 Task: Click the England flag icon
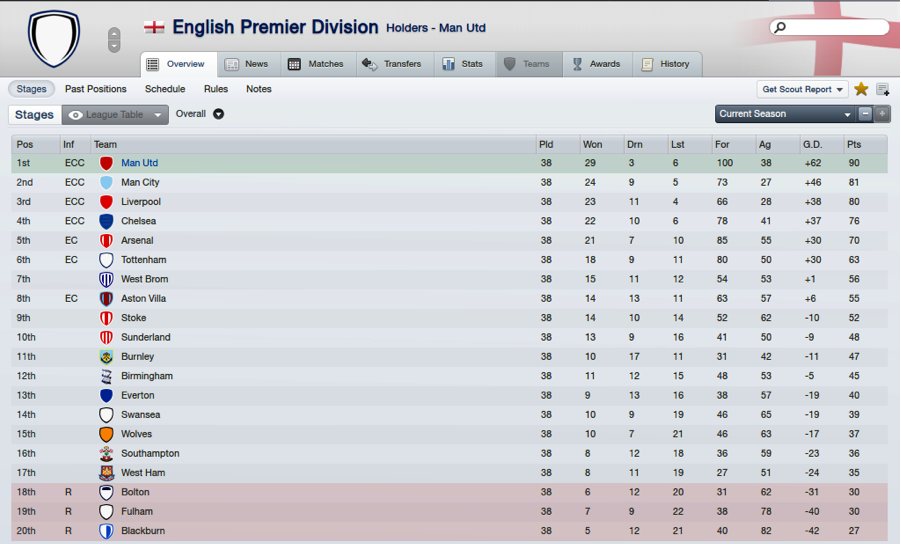[154, 27]
